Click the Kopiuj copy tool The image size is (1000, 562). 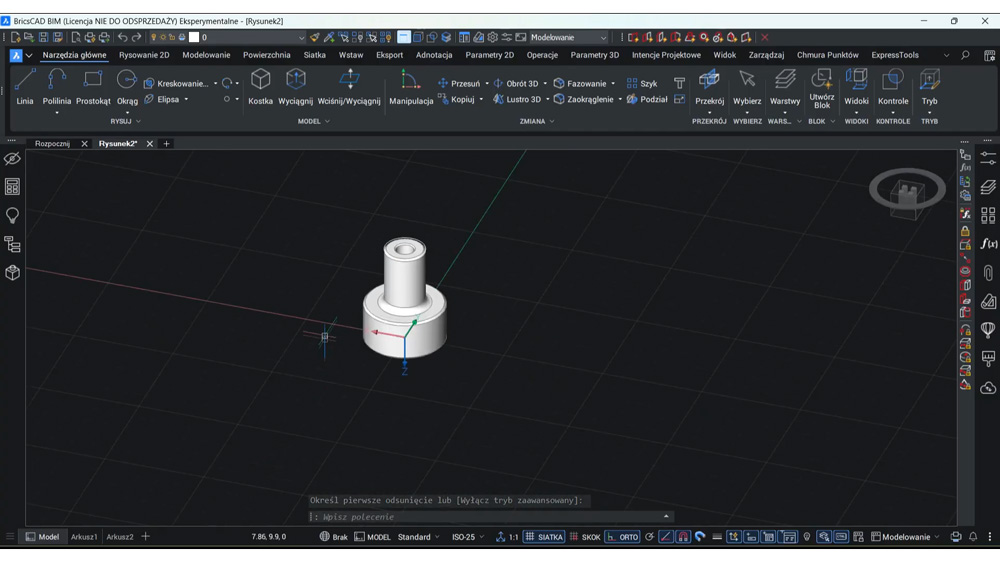[457, 100]
